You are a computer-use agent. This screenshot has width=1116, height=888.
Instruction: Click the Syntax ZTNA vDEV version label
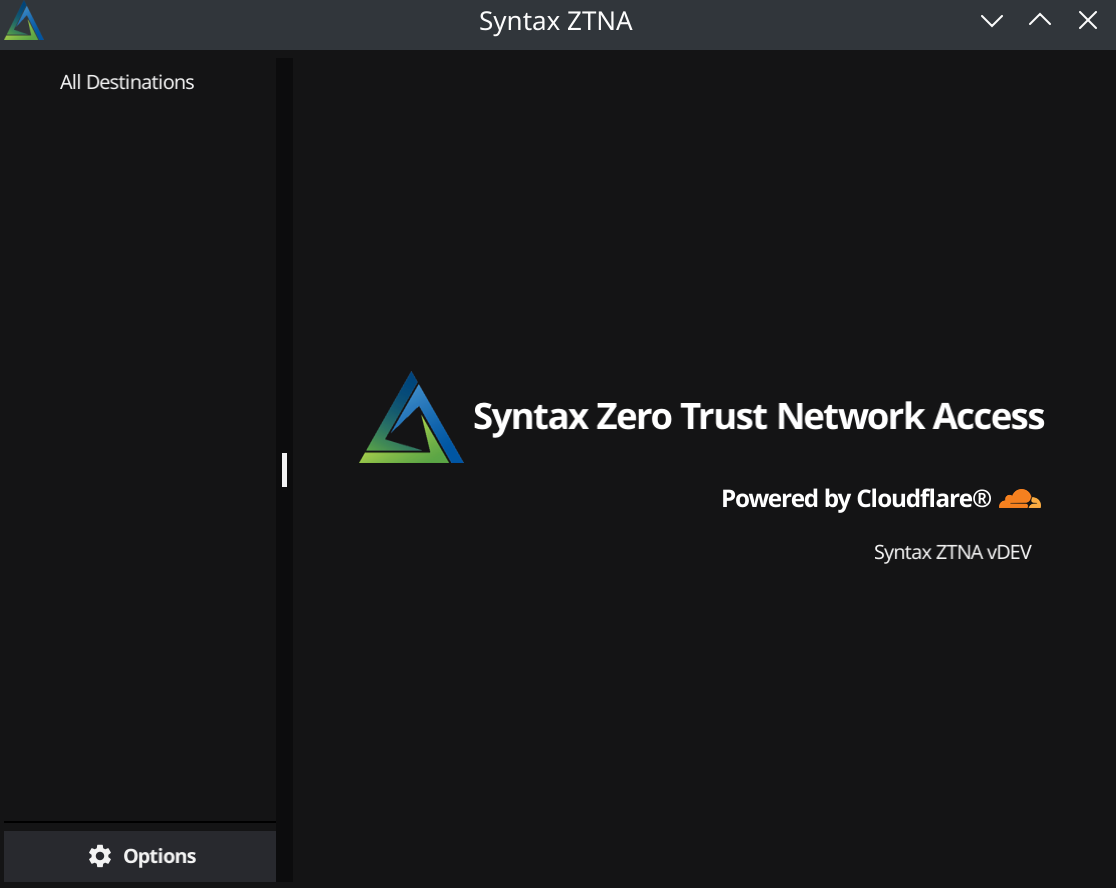tap(952, 552)
